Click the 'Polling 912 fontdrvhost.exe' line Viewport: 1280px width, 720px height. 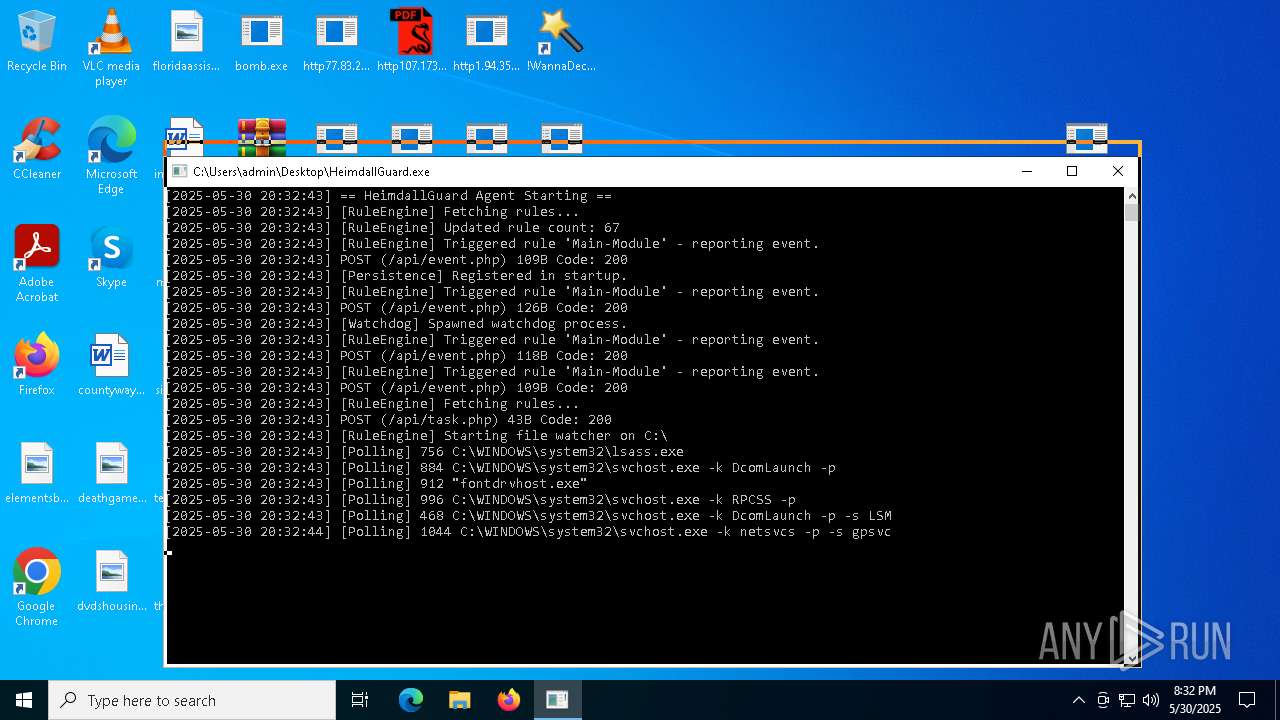point(377,484)
